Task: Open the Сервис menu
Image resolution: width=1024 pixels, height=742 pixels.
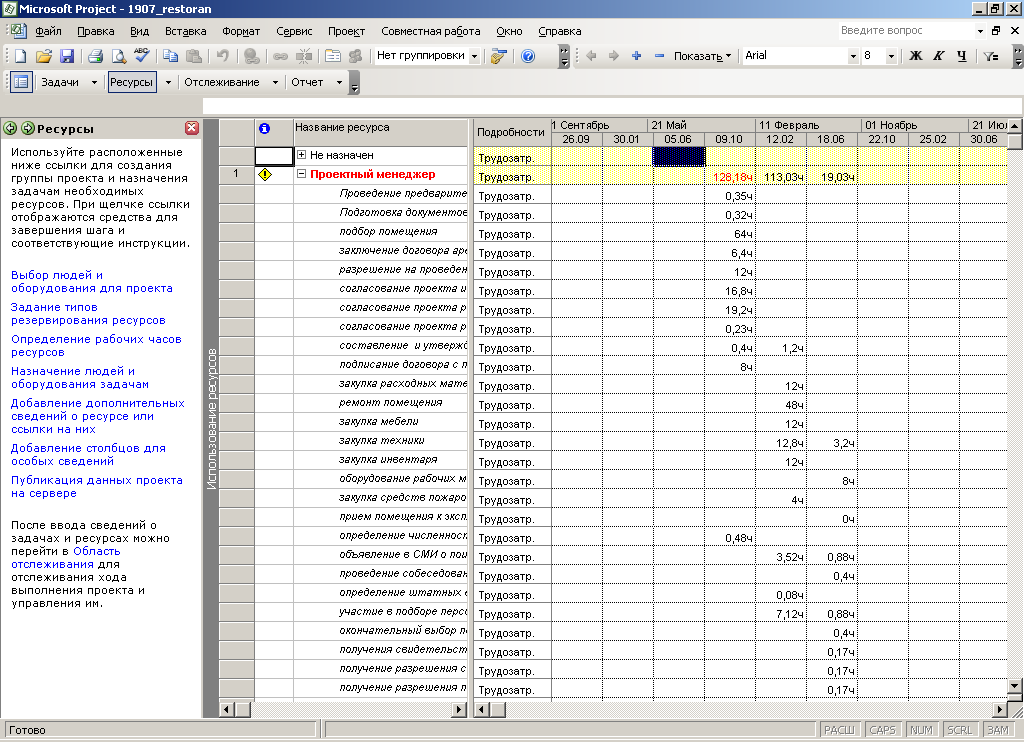Action: coord(294,31)
